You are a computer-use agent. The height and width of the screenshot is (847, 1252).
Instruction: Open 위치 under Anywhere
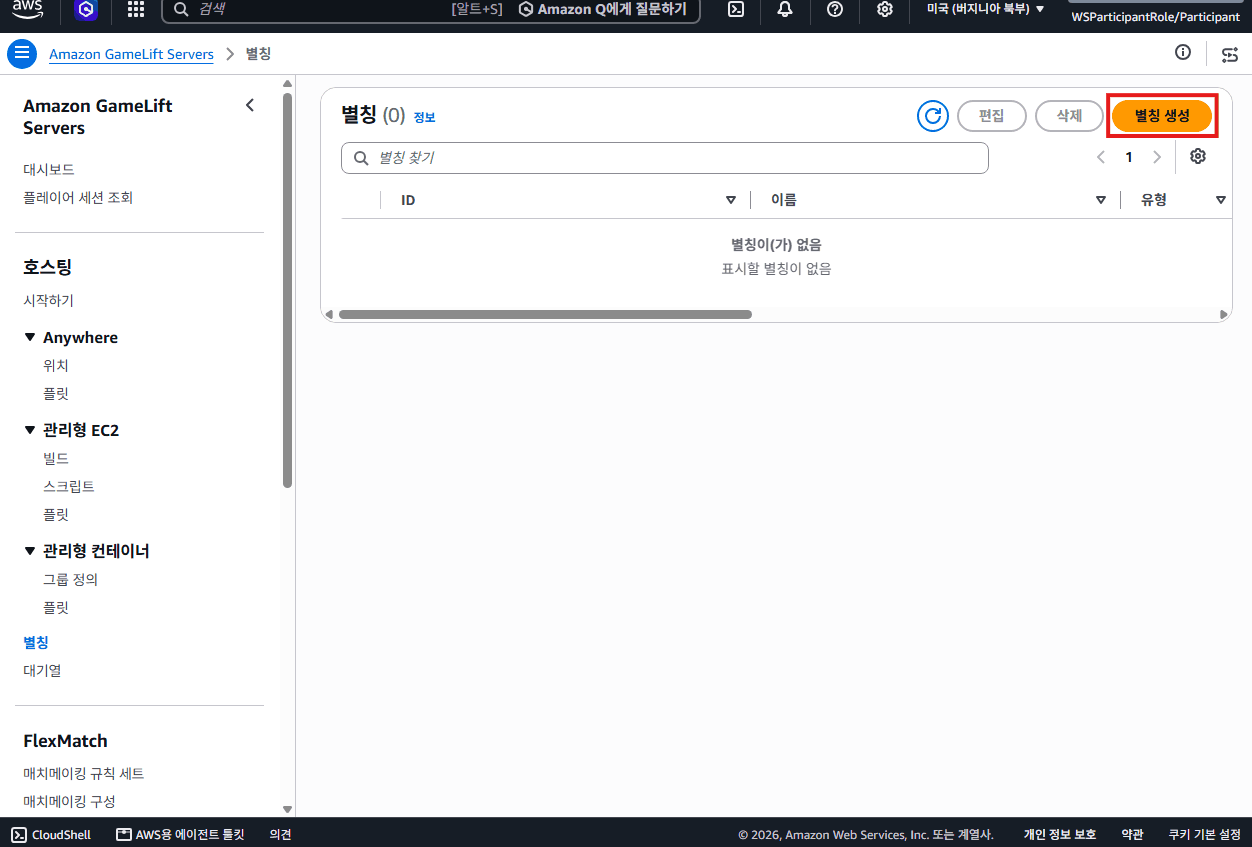tap(56, 365)
